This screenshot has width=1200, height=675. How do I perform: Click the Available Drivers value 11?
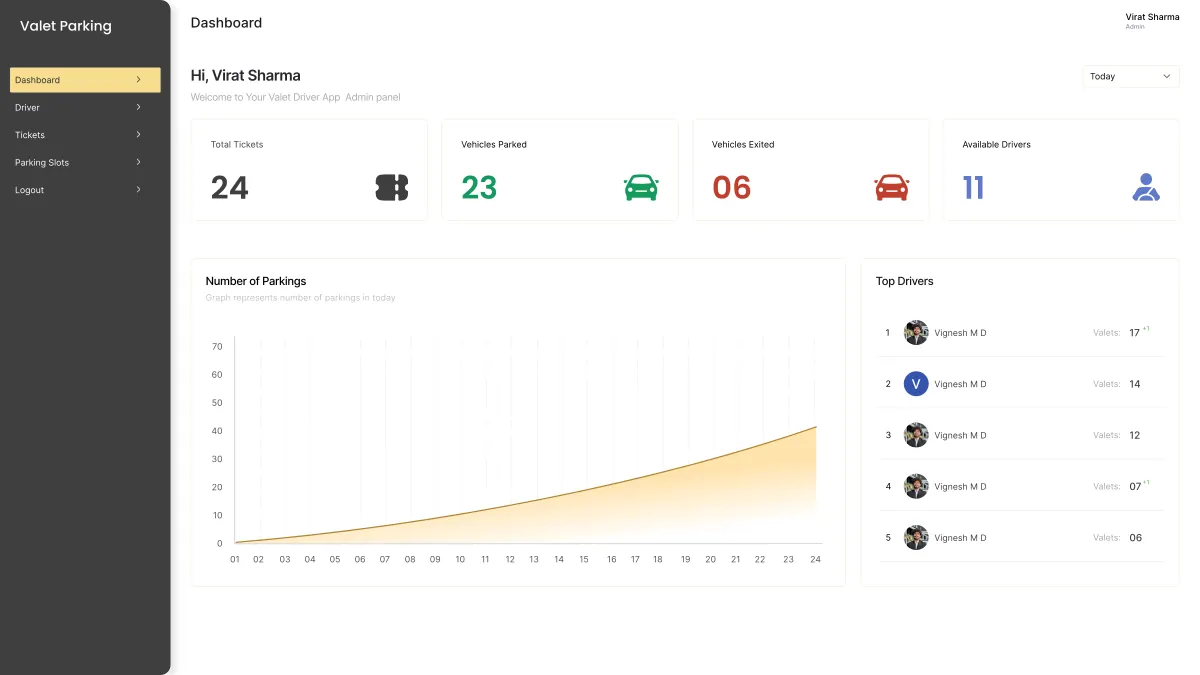click(x=973, y=187)
